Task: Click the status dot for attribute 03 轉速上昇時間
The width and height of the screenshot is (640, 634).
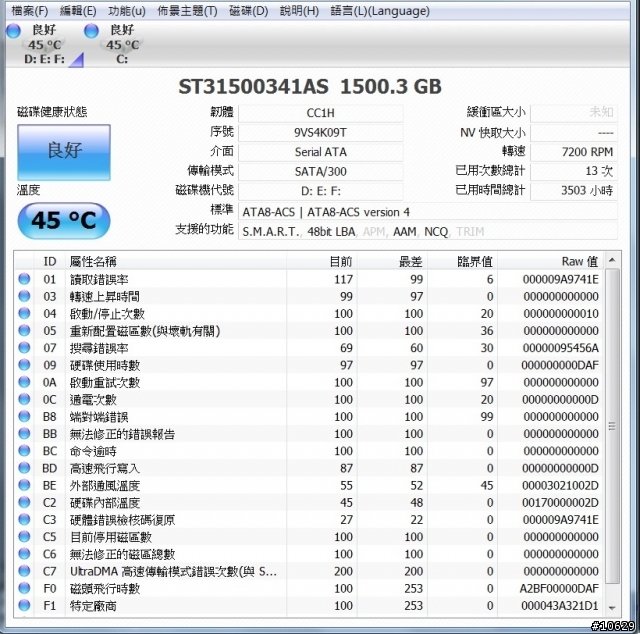Action: click(x=24, y=296)
